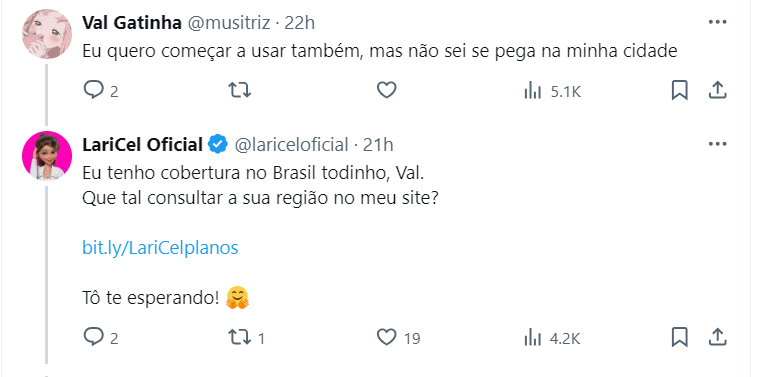Click Val Gatinha's avatar picture
767x377 pixels.
tap(47, 34)
